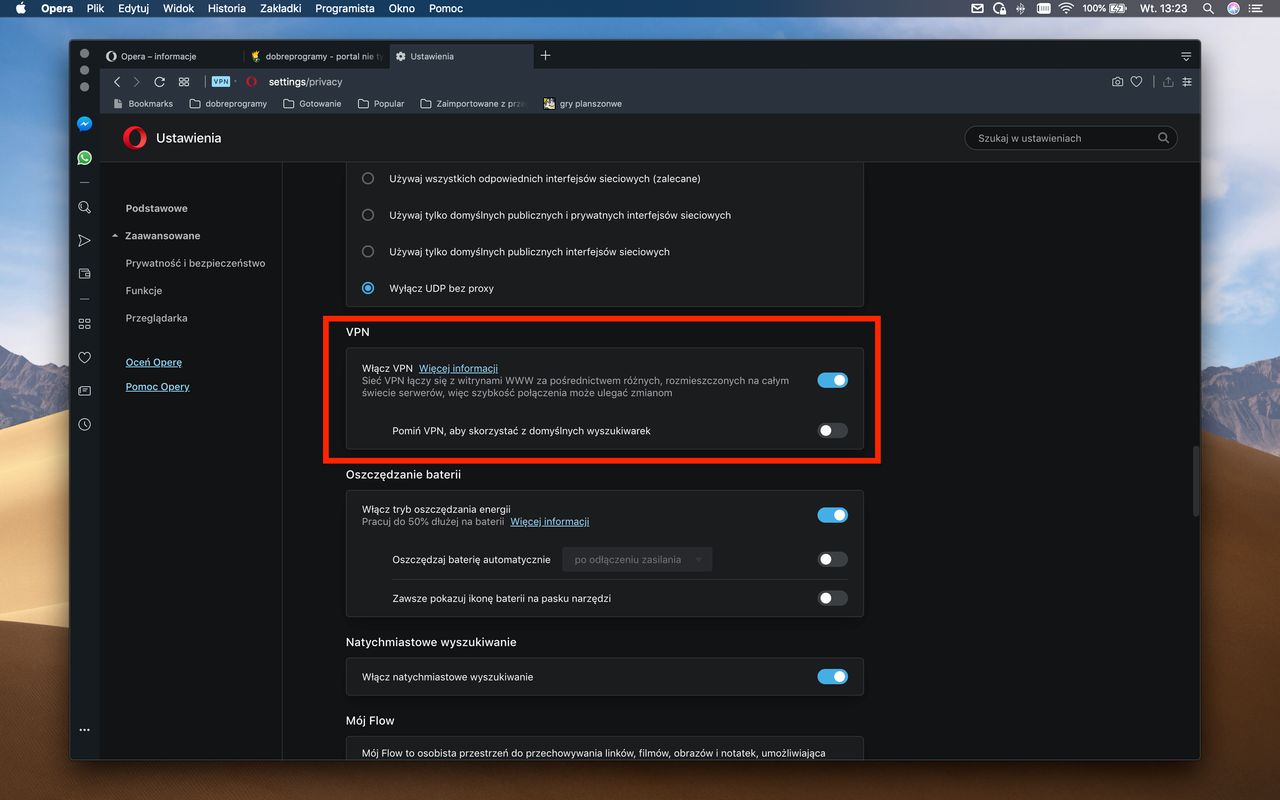1280x800 pixels.
Task: Open the Bluetooth menu bar icon
Action: tap(1020, 8)
